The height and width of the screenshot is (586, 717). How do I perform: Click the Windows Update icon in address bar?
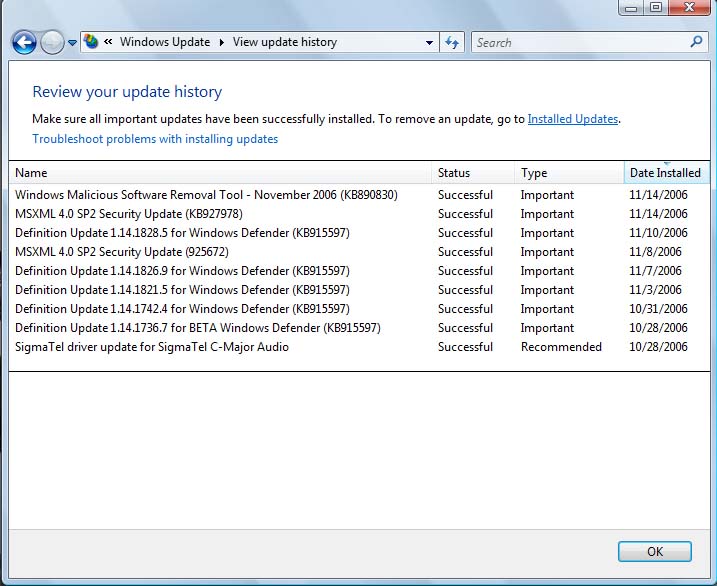pyautogui.click(x=92, y=42)
